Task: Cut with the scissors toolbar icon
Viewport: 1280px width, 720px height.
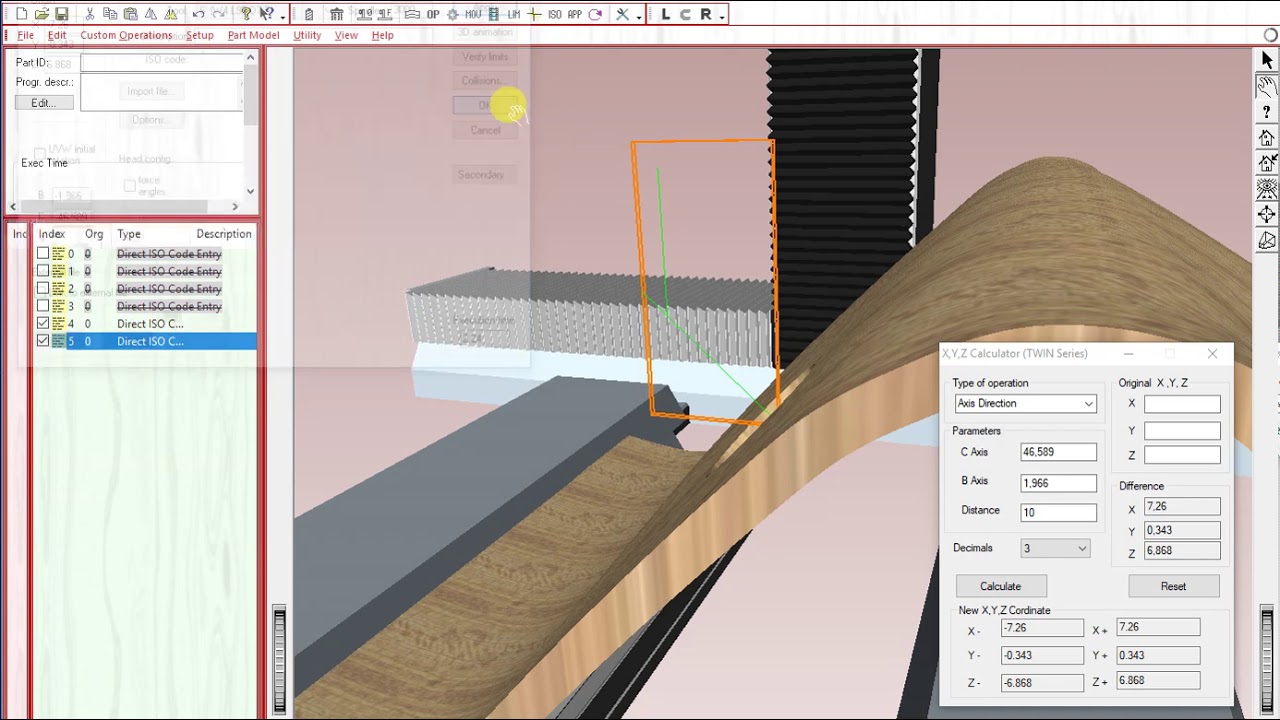Action: (x=89, y=14)
